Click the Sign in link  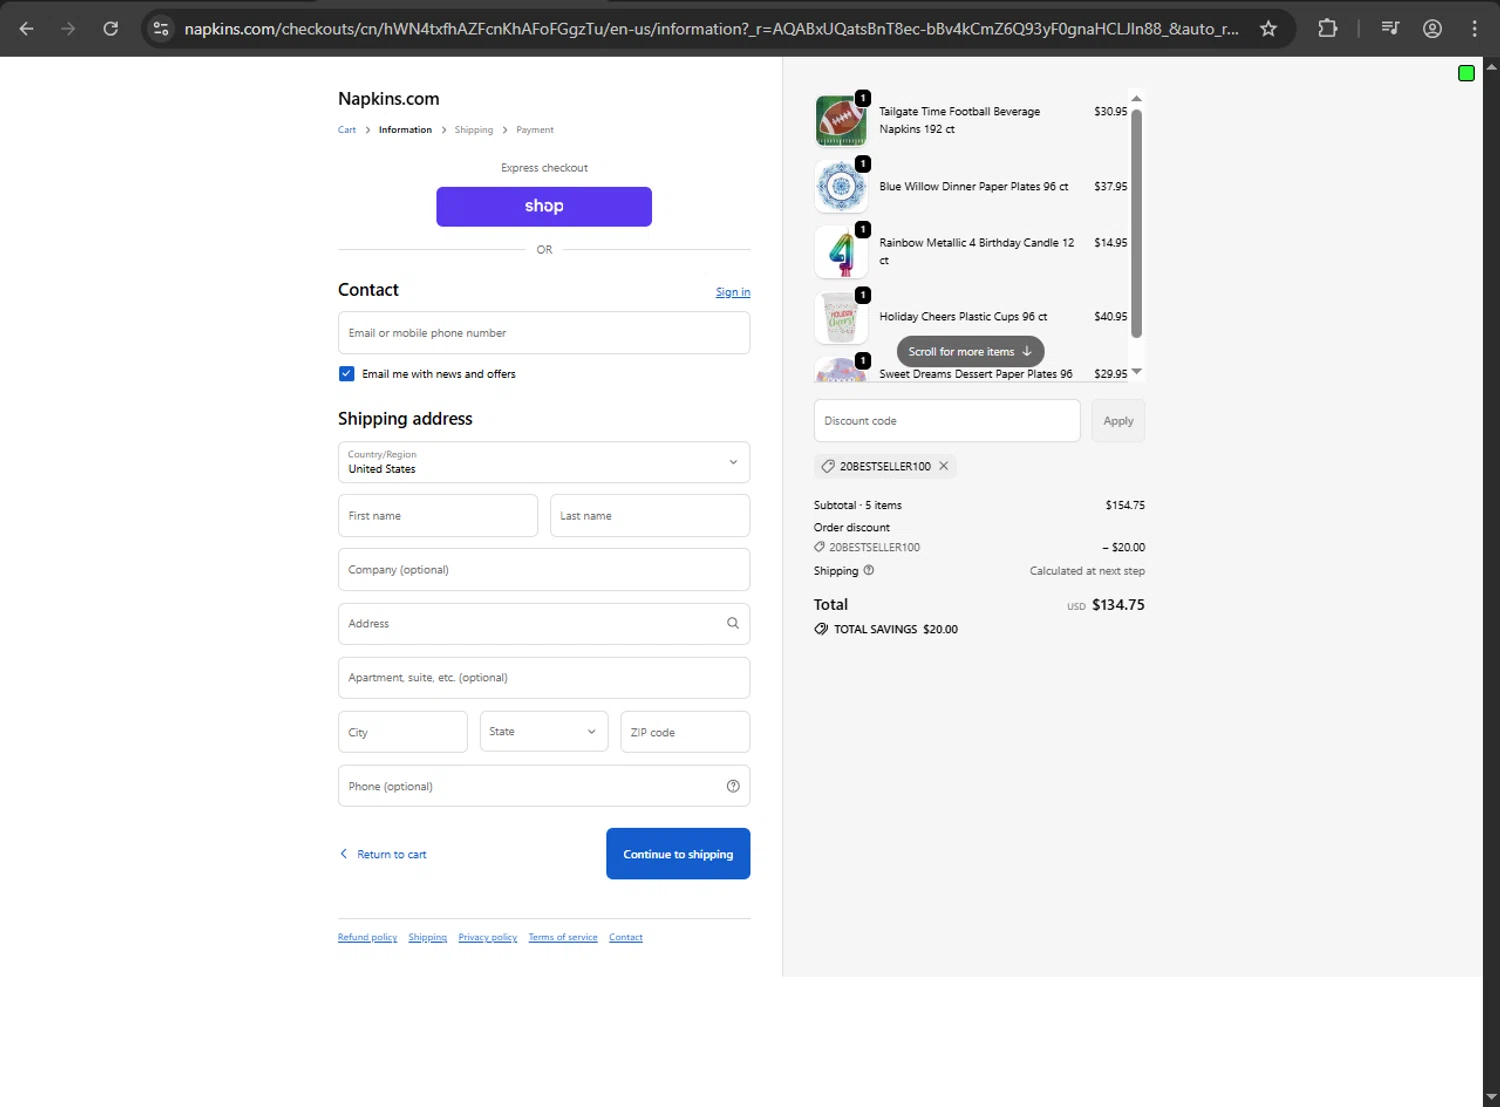click(733, 292)
